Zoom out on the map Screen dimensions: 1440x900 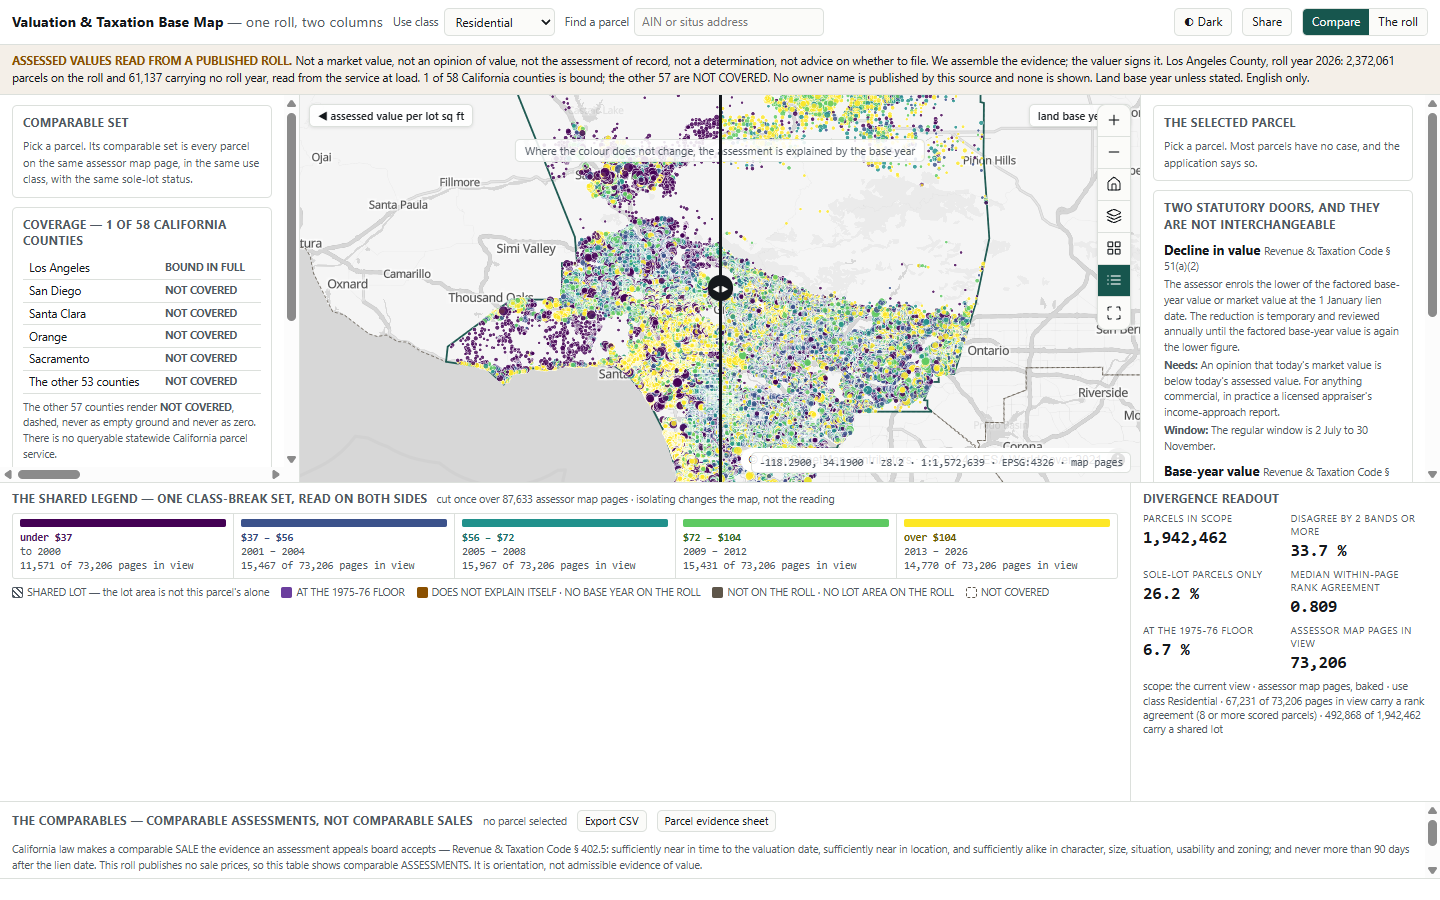pyautogui.click(x=1114, y=152)
